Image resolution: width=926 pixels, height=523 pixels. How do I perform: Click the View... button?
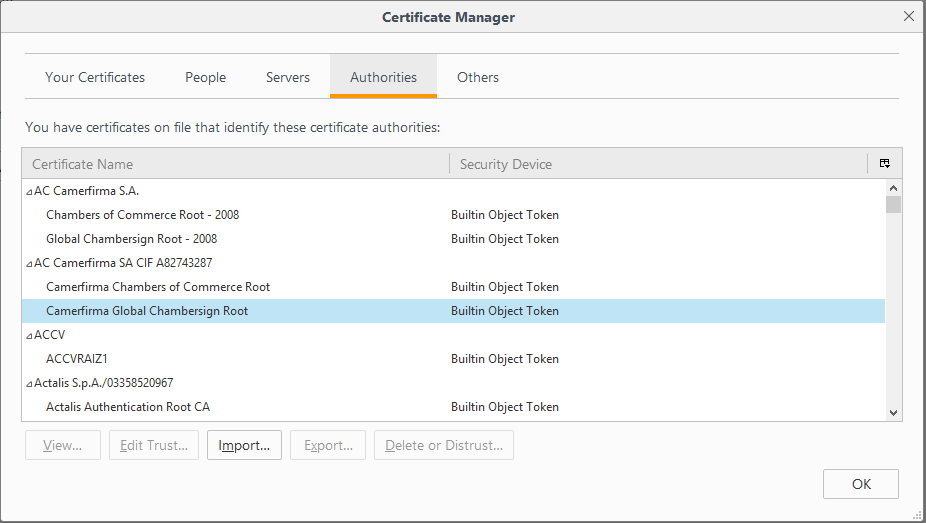(63, 445)
